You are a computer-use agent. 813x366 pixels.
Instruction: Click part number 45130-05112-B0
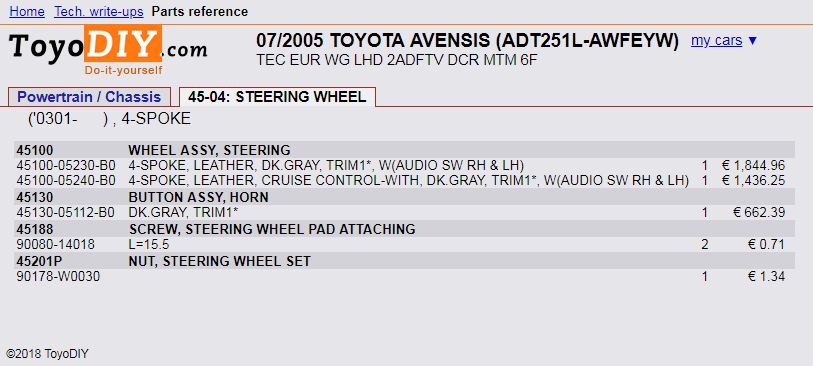click(66, 213)
